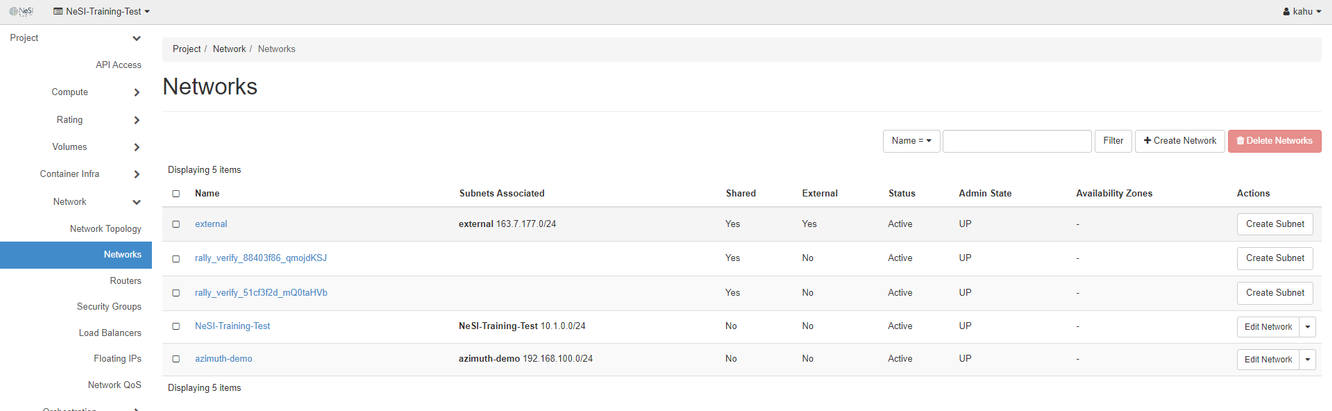Collapse the Network sidebar section

coord(137,202)
